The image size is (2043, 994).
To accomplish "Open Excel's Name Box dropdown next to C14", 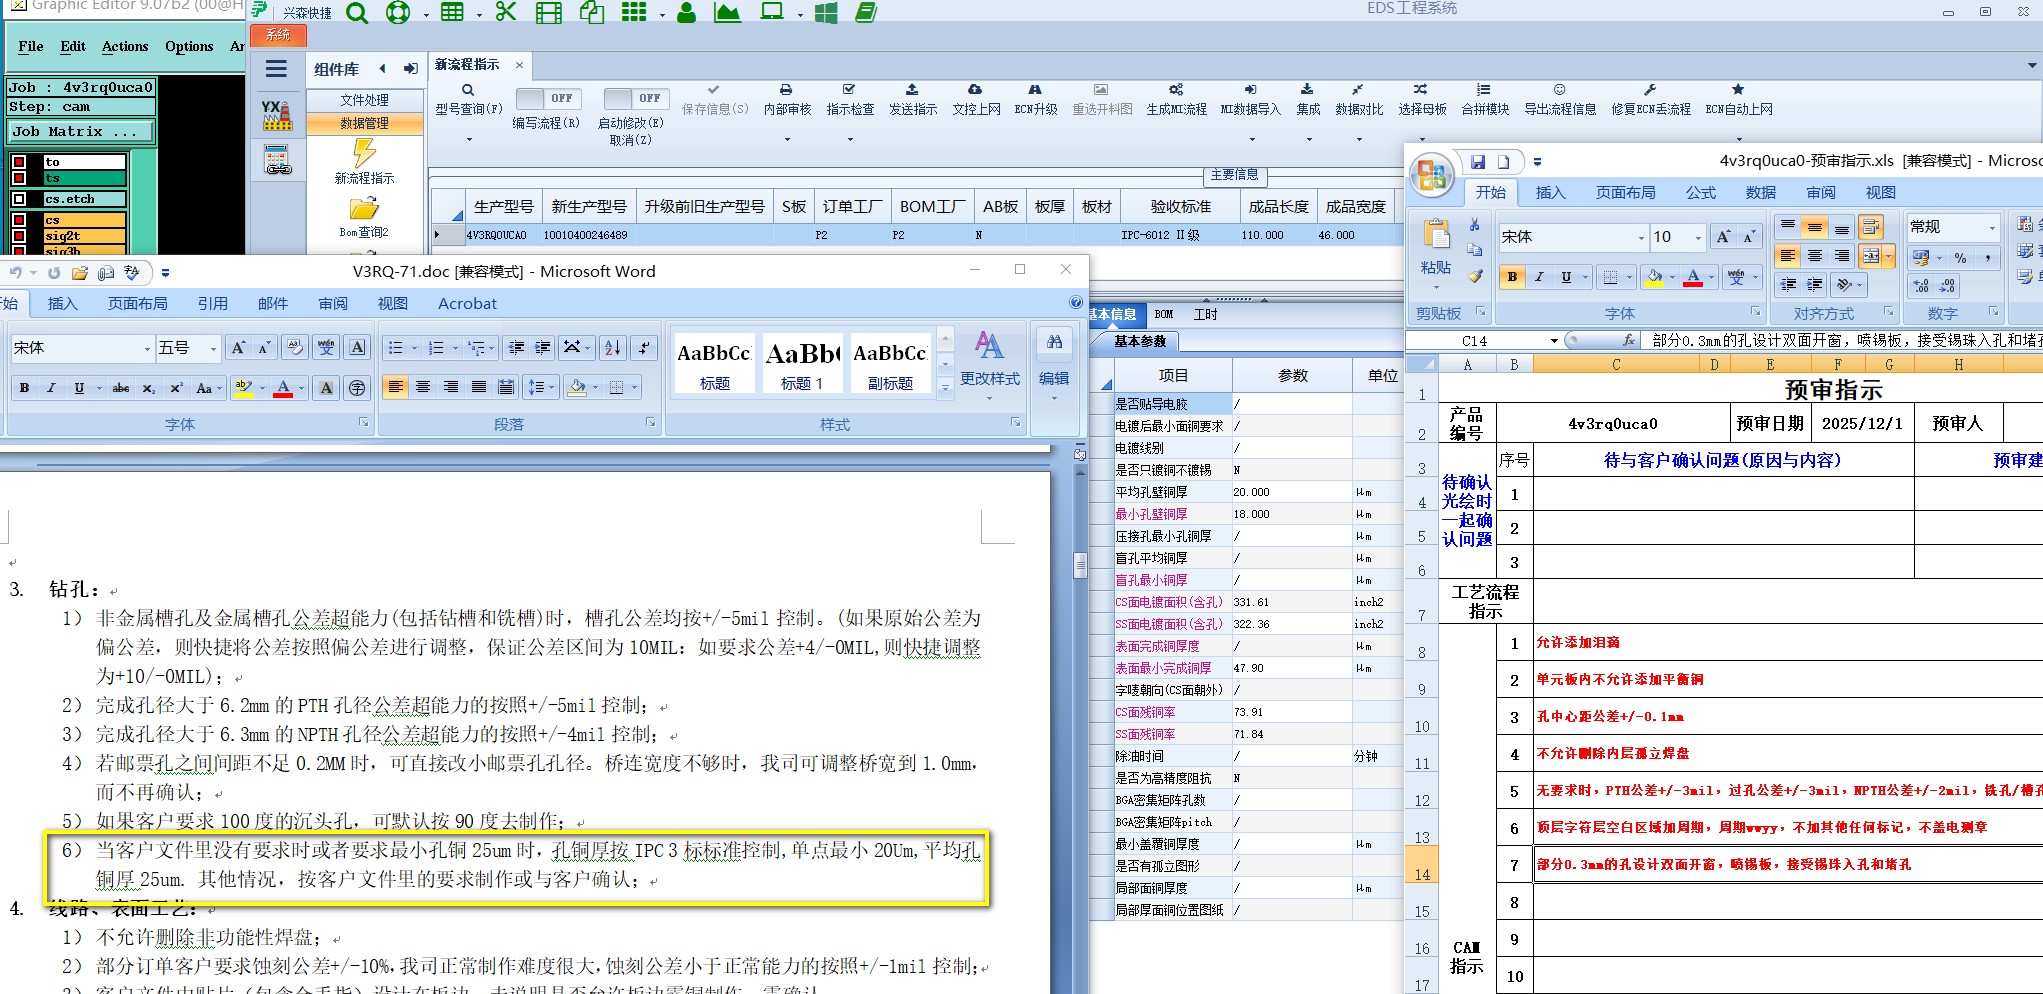I will (1554, 341).
